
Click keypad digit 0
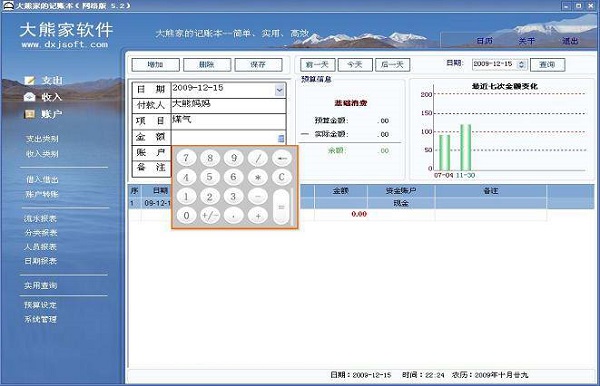point(186,216)
